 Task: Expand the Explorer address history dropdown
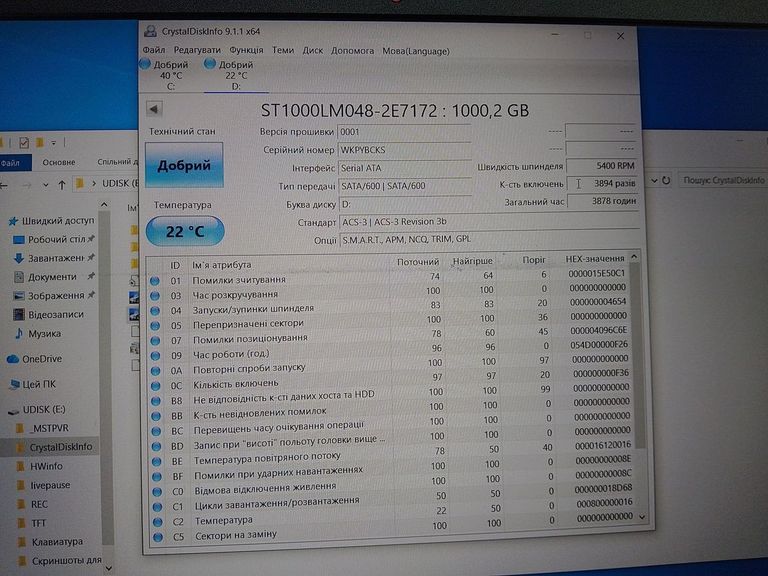(654, 181)
